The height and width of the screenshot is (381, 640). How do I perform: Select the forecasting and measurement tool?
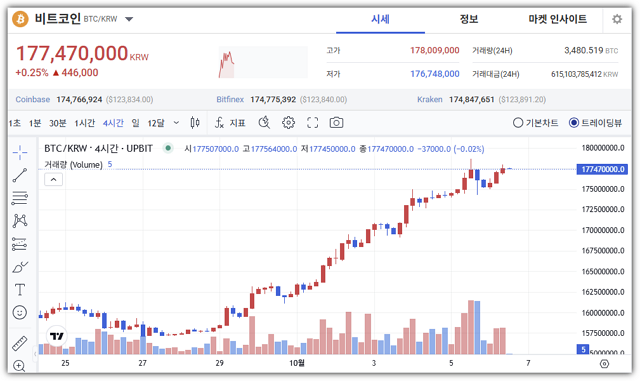pyautogui.click(x=20, y=244)
